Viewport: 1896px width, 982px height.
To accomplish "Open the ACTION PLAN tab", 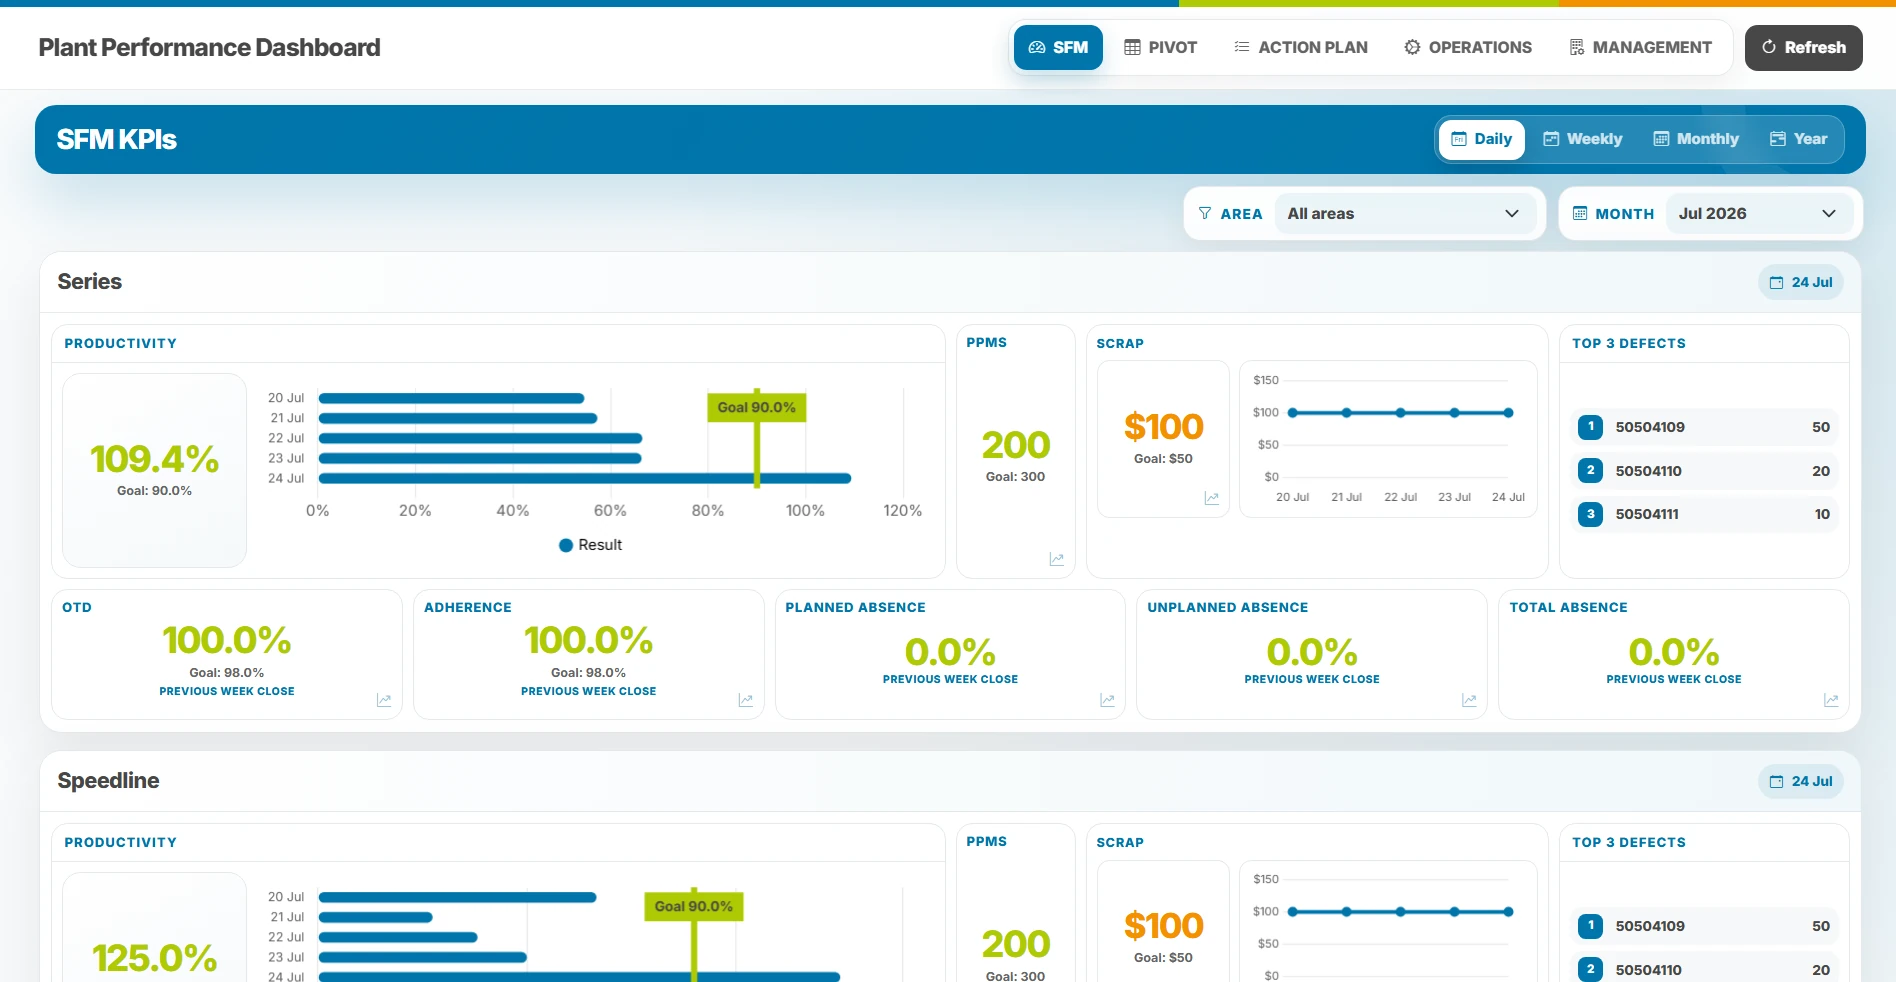I will coord(1300,47).
